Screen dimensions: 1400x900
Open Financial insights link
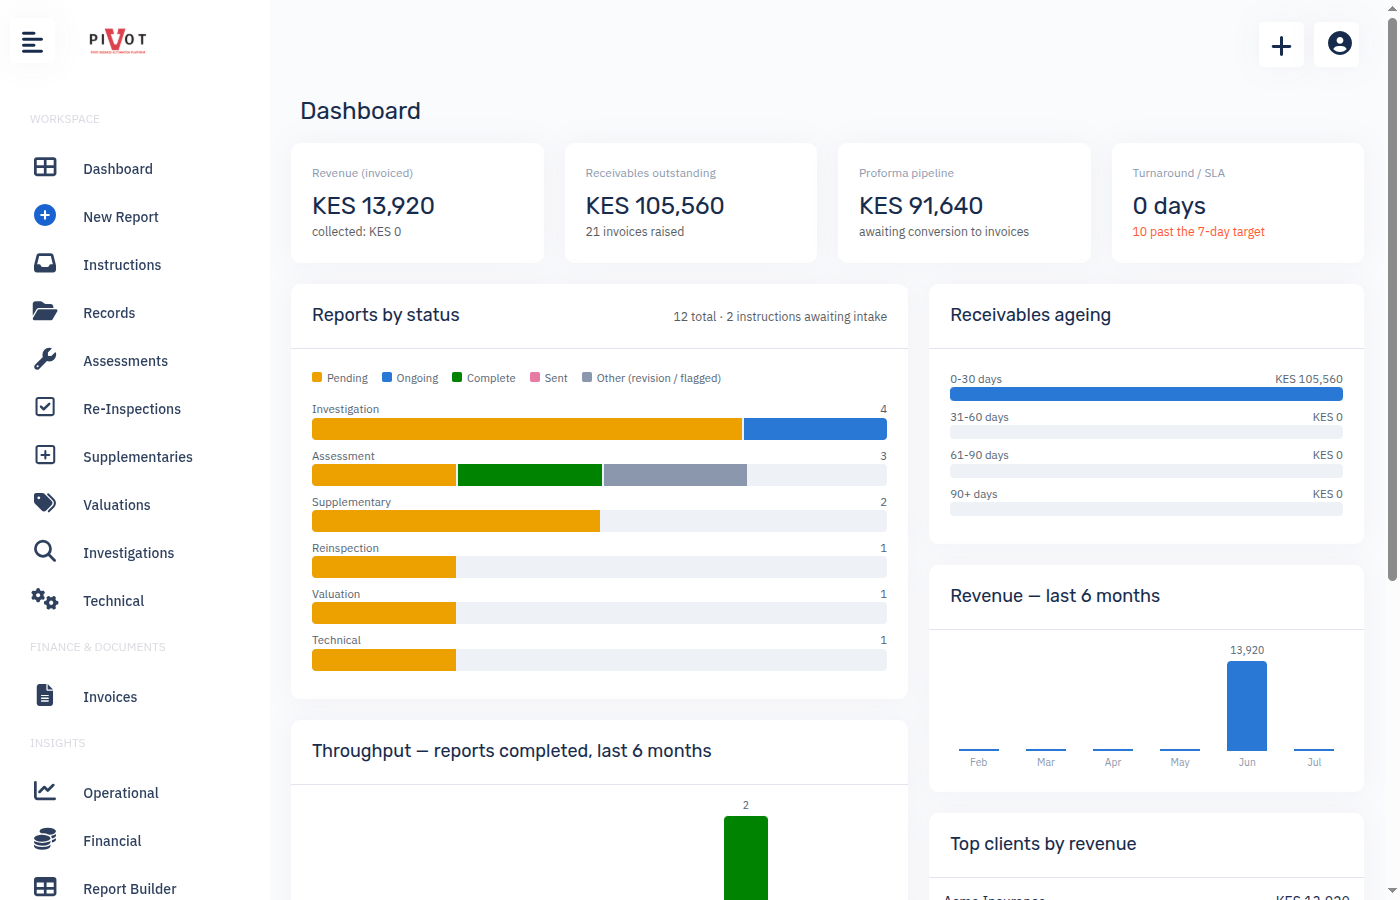coord(112,841)
